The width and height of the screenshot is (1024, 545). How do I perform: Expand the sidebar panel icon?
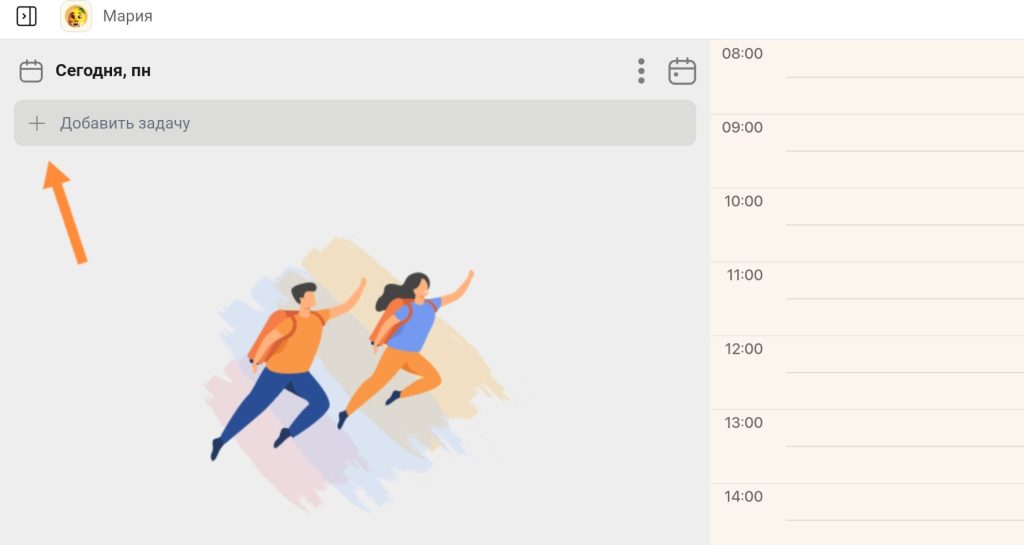[x=26, y=16]
